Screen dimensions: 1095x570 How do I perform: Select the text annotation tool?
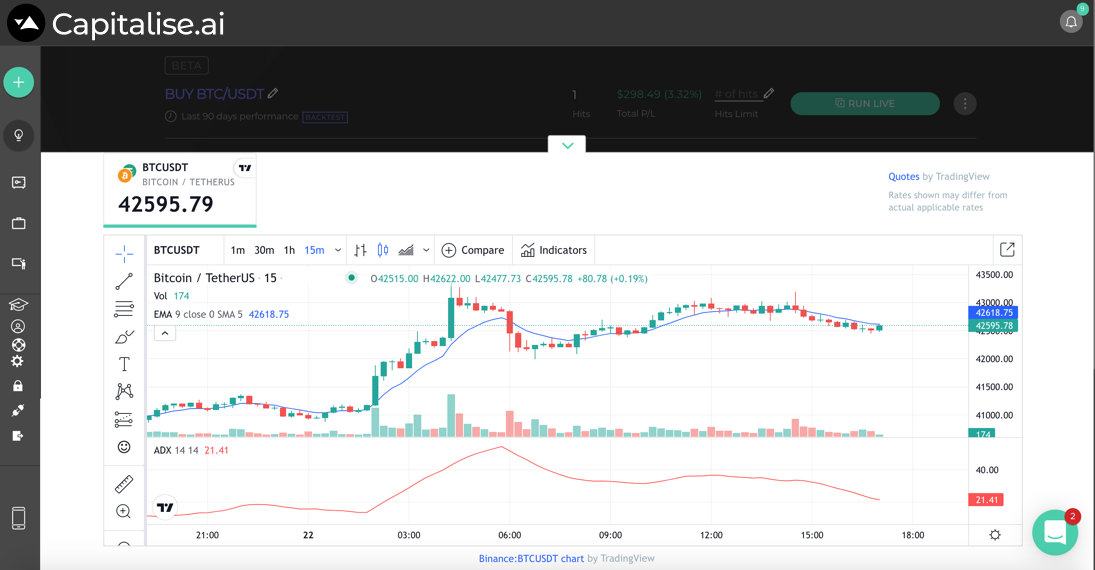[x=124, y=364]
